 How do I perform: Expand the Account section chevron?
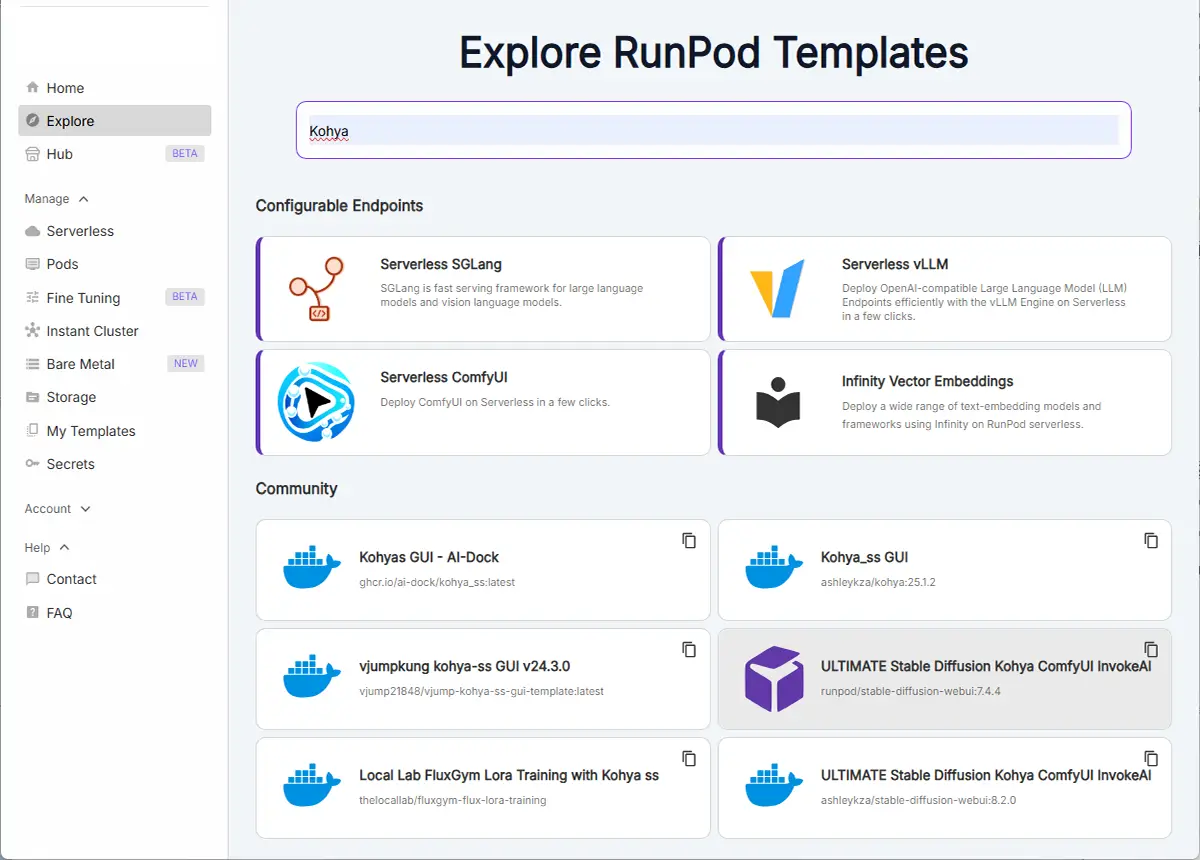click(x=85, y=509)
